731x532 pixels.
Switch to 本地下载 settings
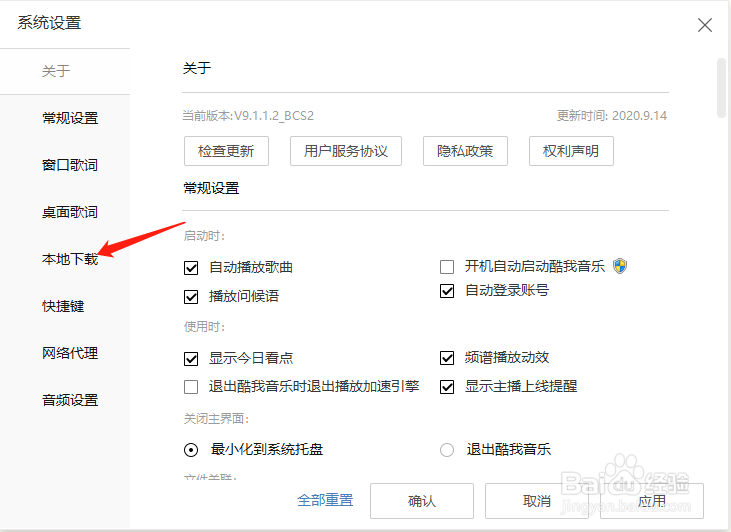click(70, 259)
